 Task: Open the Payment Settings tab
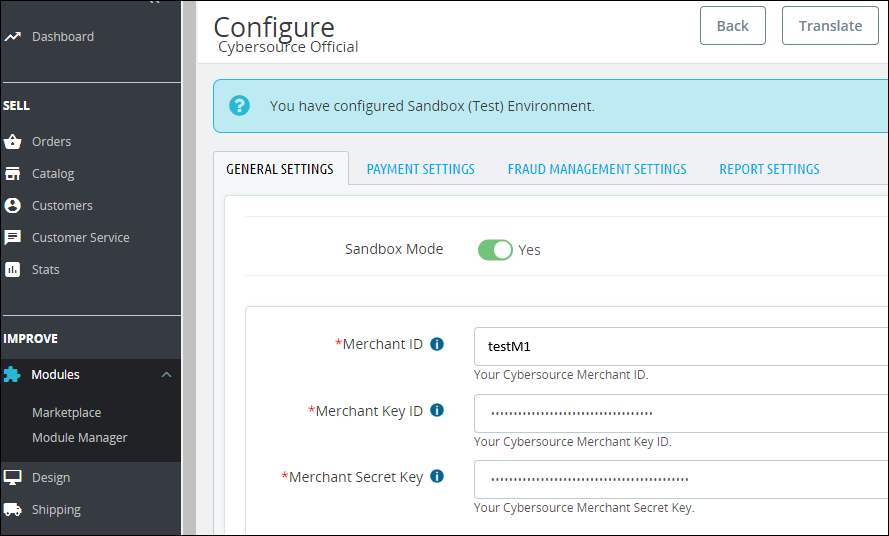[421, 169]
